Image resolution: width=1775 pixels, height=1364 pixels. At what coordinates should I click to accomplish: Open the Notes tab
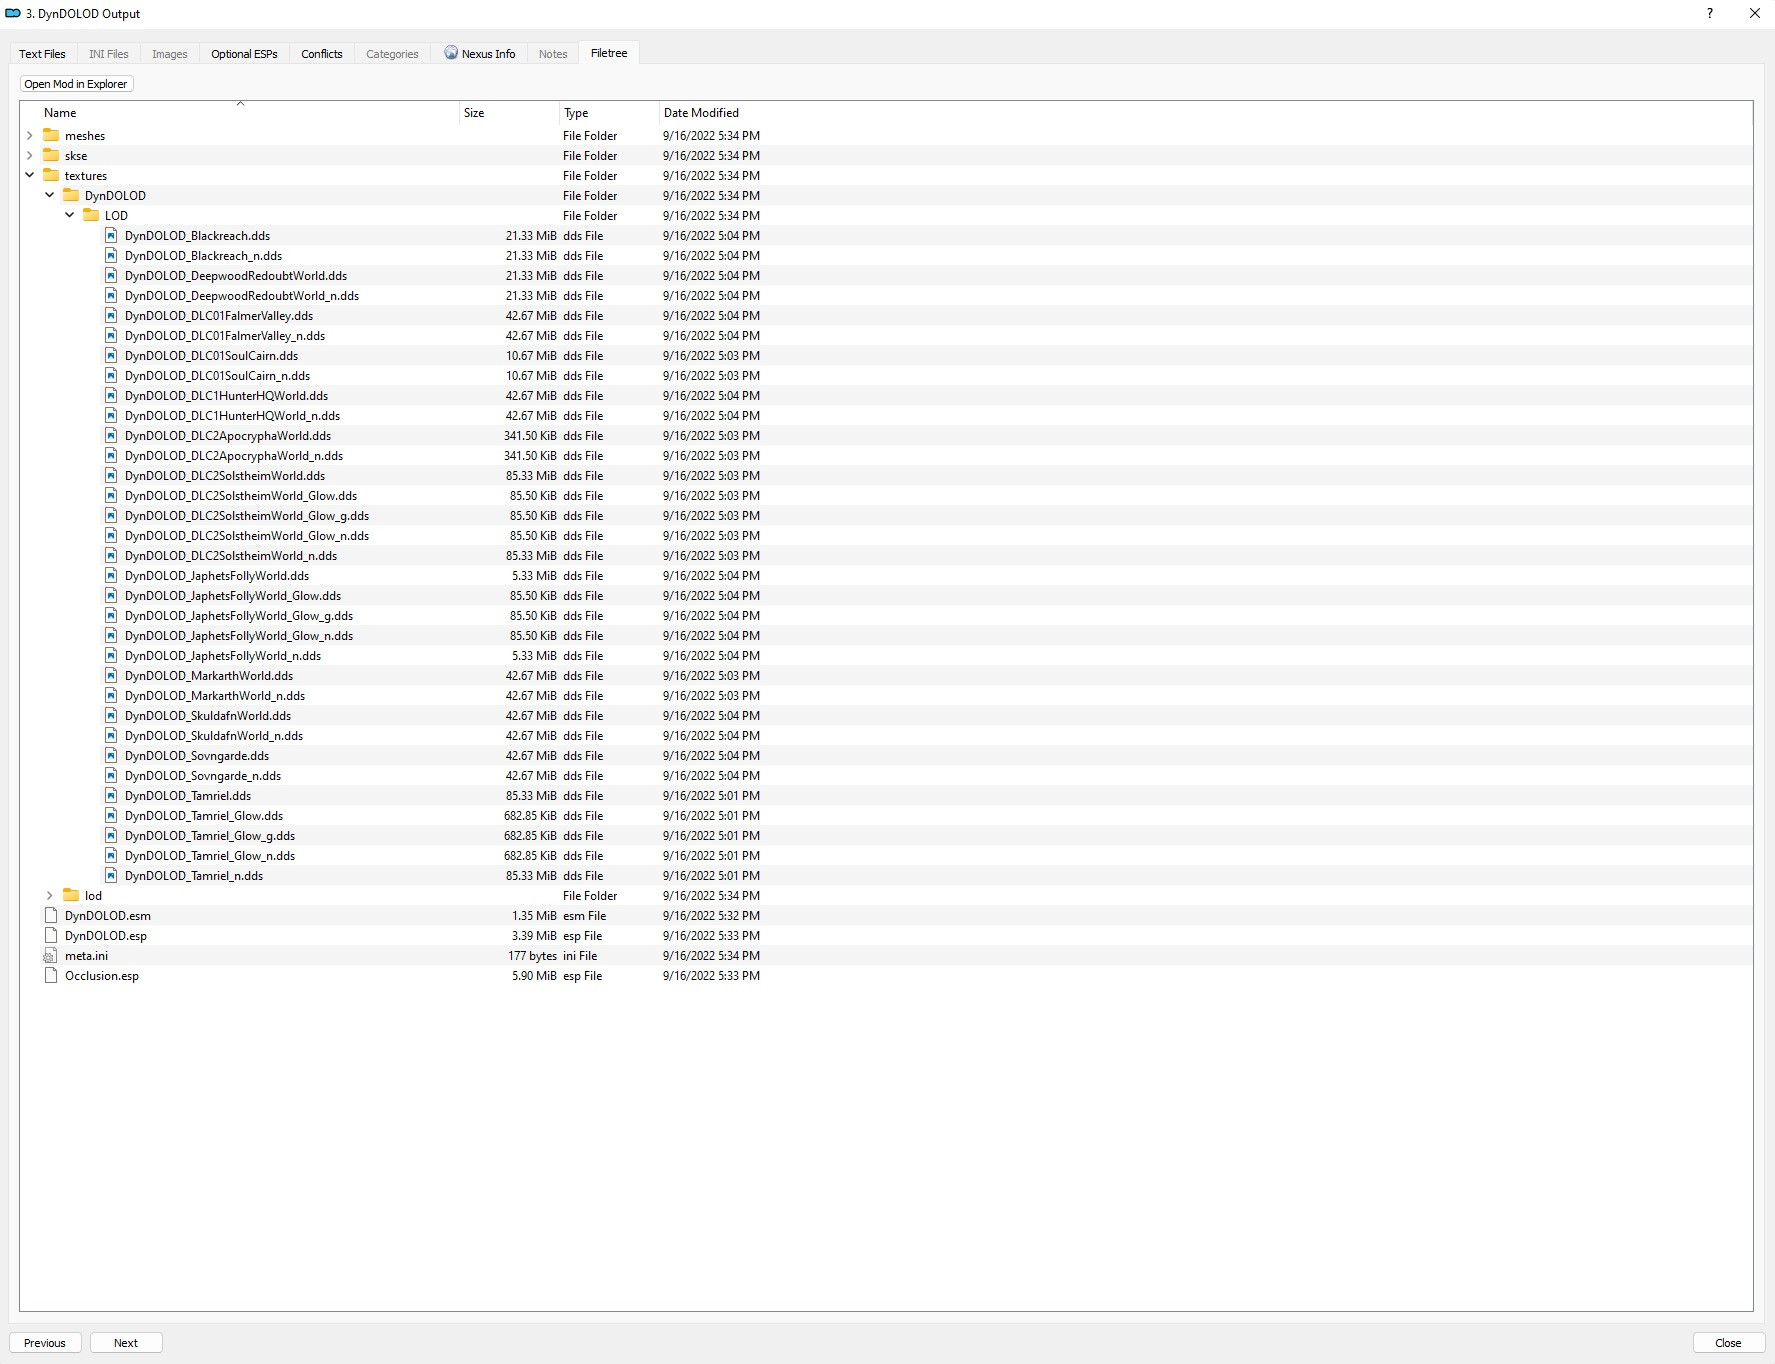pyautogui.click(x=553, y=54)
